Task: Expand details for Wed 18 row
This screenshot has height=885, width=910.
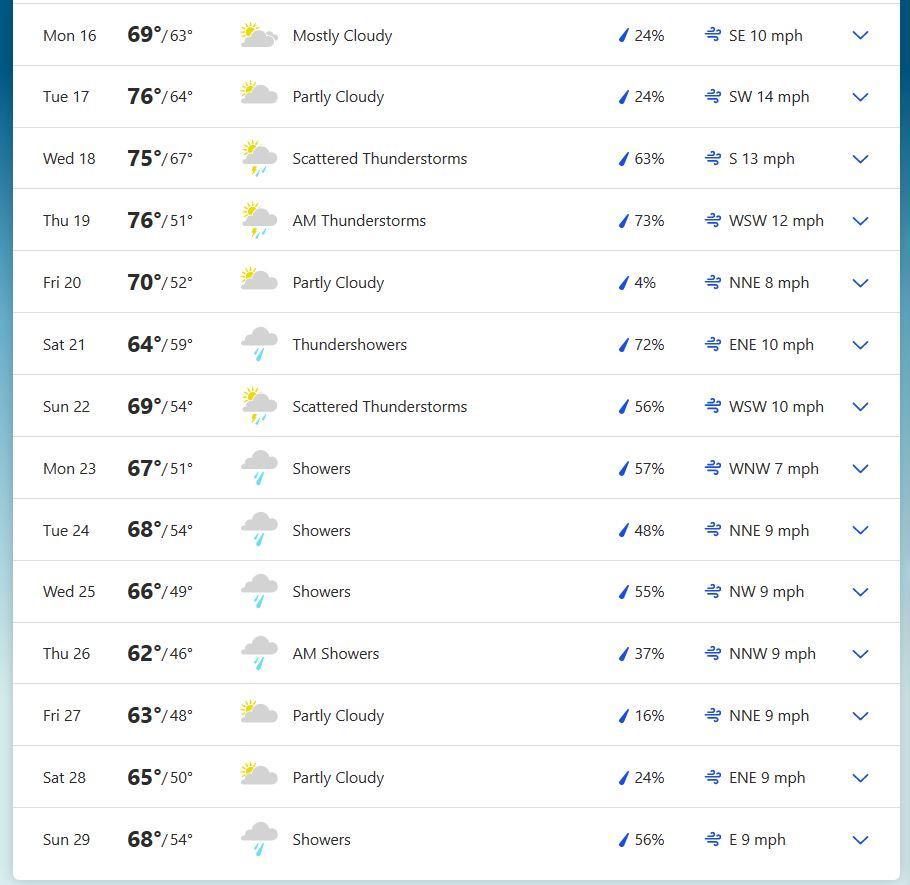Action: click(x=860, y=159)
